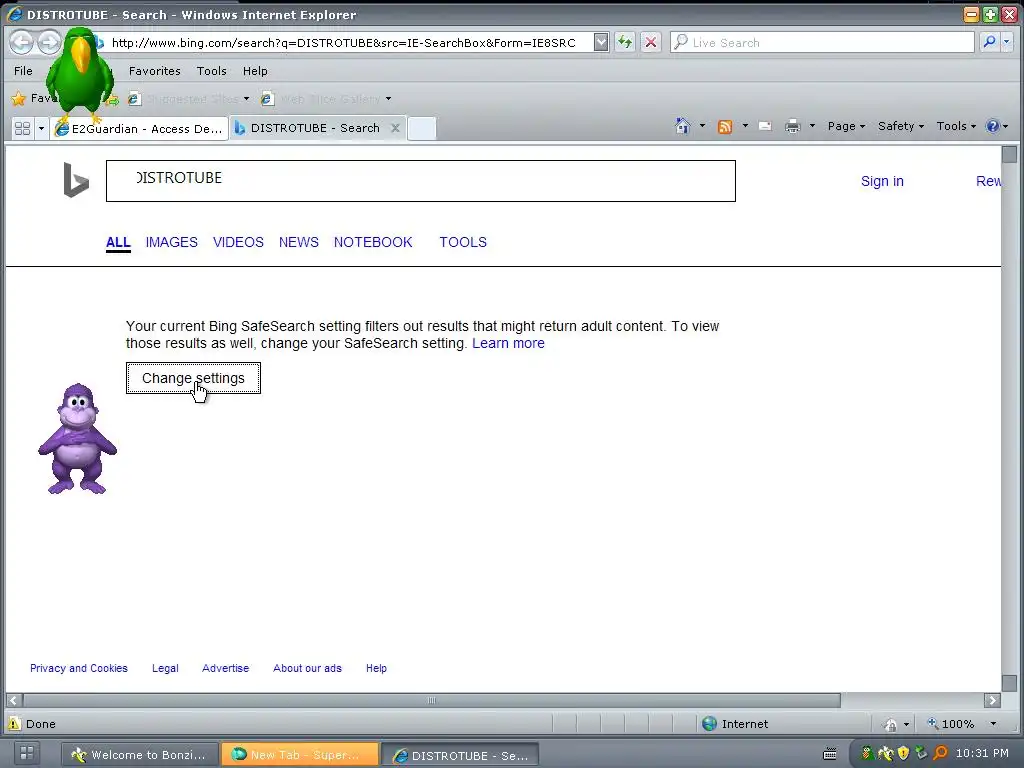1024x768 pixels.
Task: Switch to the Welcome to Bonzi taskbar window
Action: click(139, 754)
